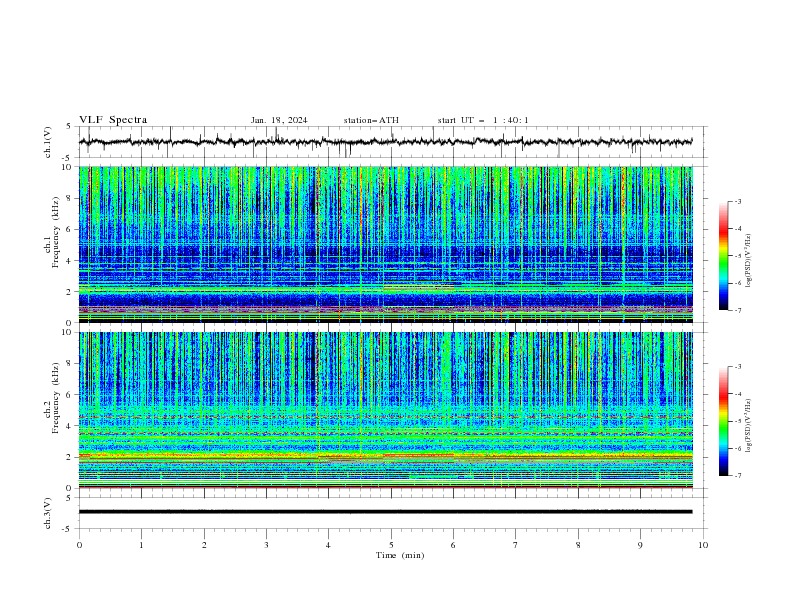Click the lower PSD color scale bar
This screenshot has width=792, height=612.
pyautogui.click(x=723, y=421)
